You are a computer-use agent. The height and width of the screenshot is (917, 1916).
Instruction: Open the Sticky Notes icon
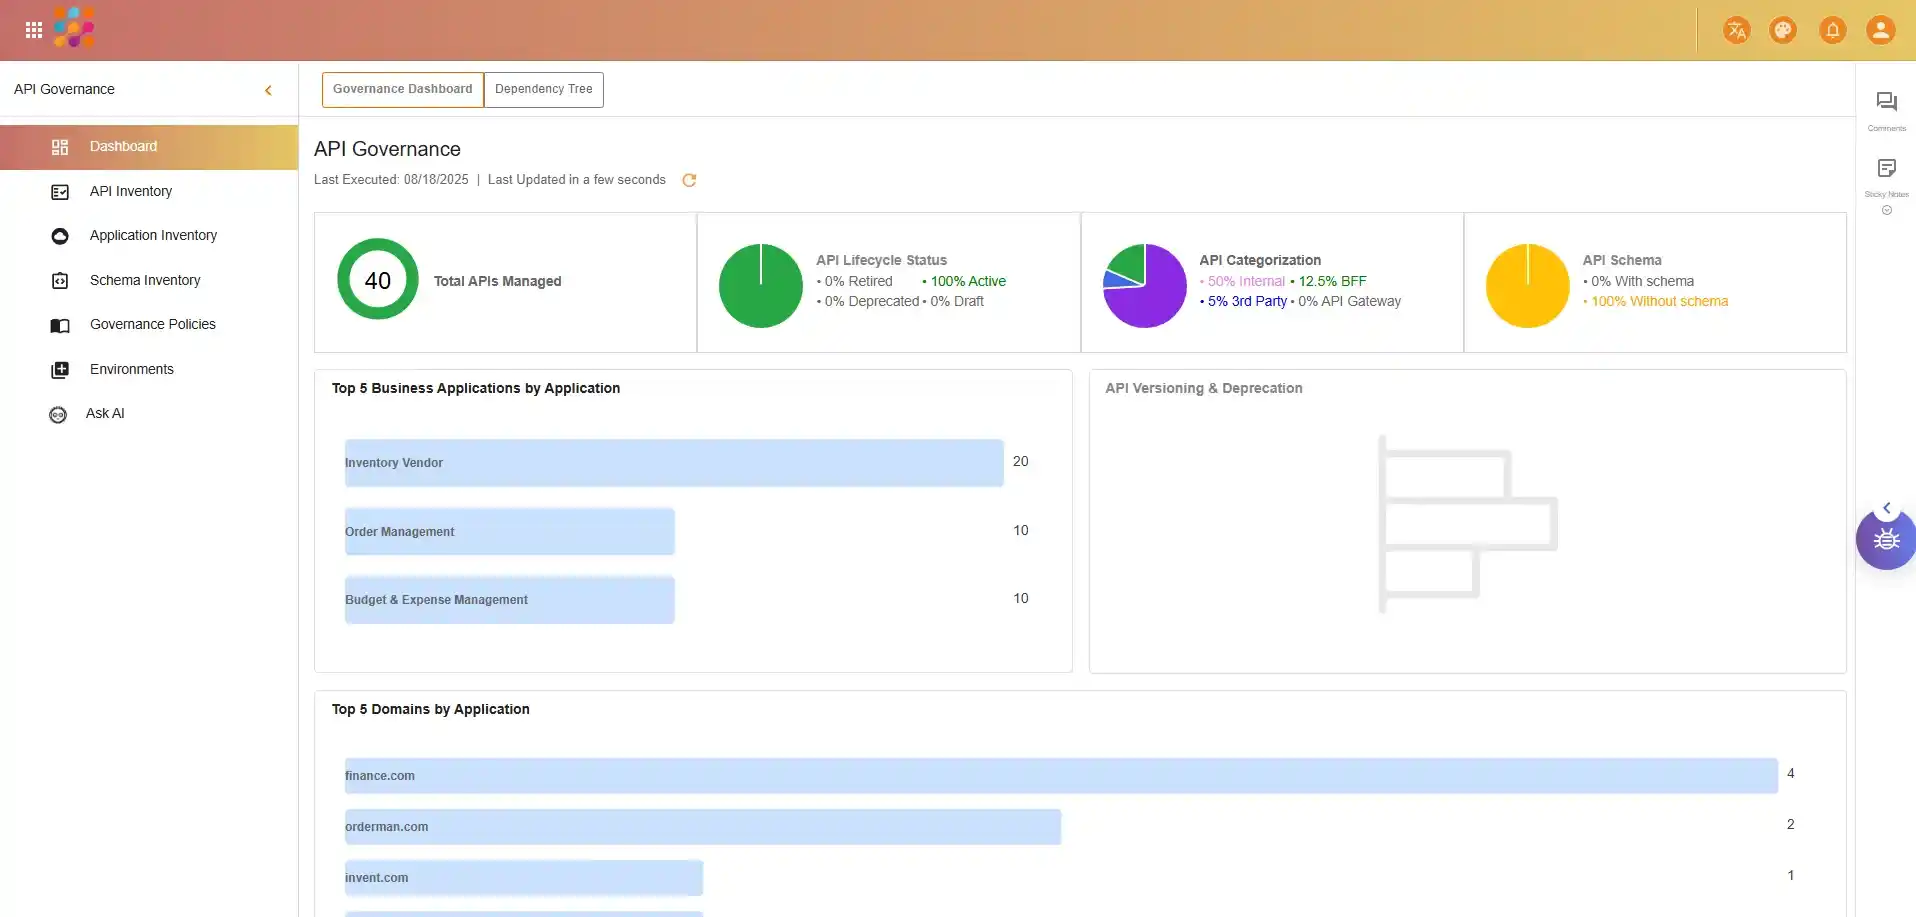click(1886, 168)
